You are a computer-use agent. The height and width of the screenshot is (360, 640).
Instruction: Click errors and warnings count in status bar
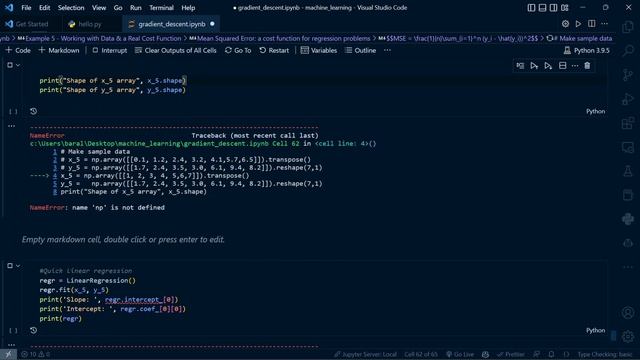[36, 354]
